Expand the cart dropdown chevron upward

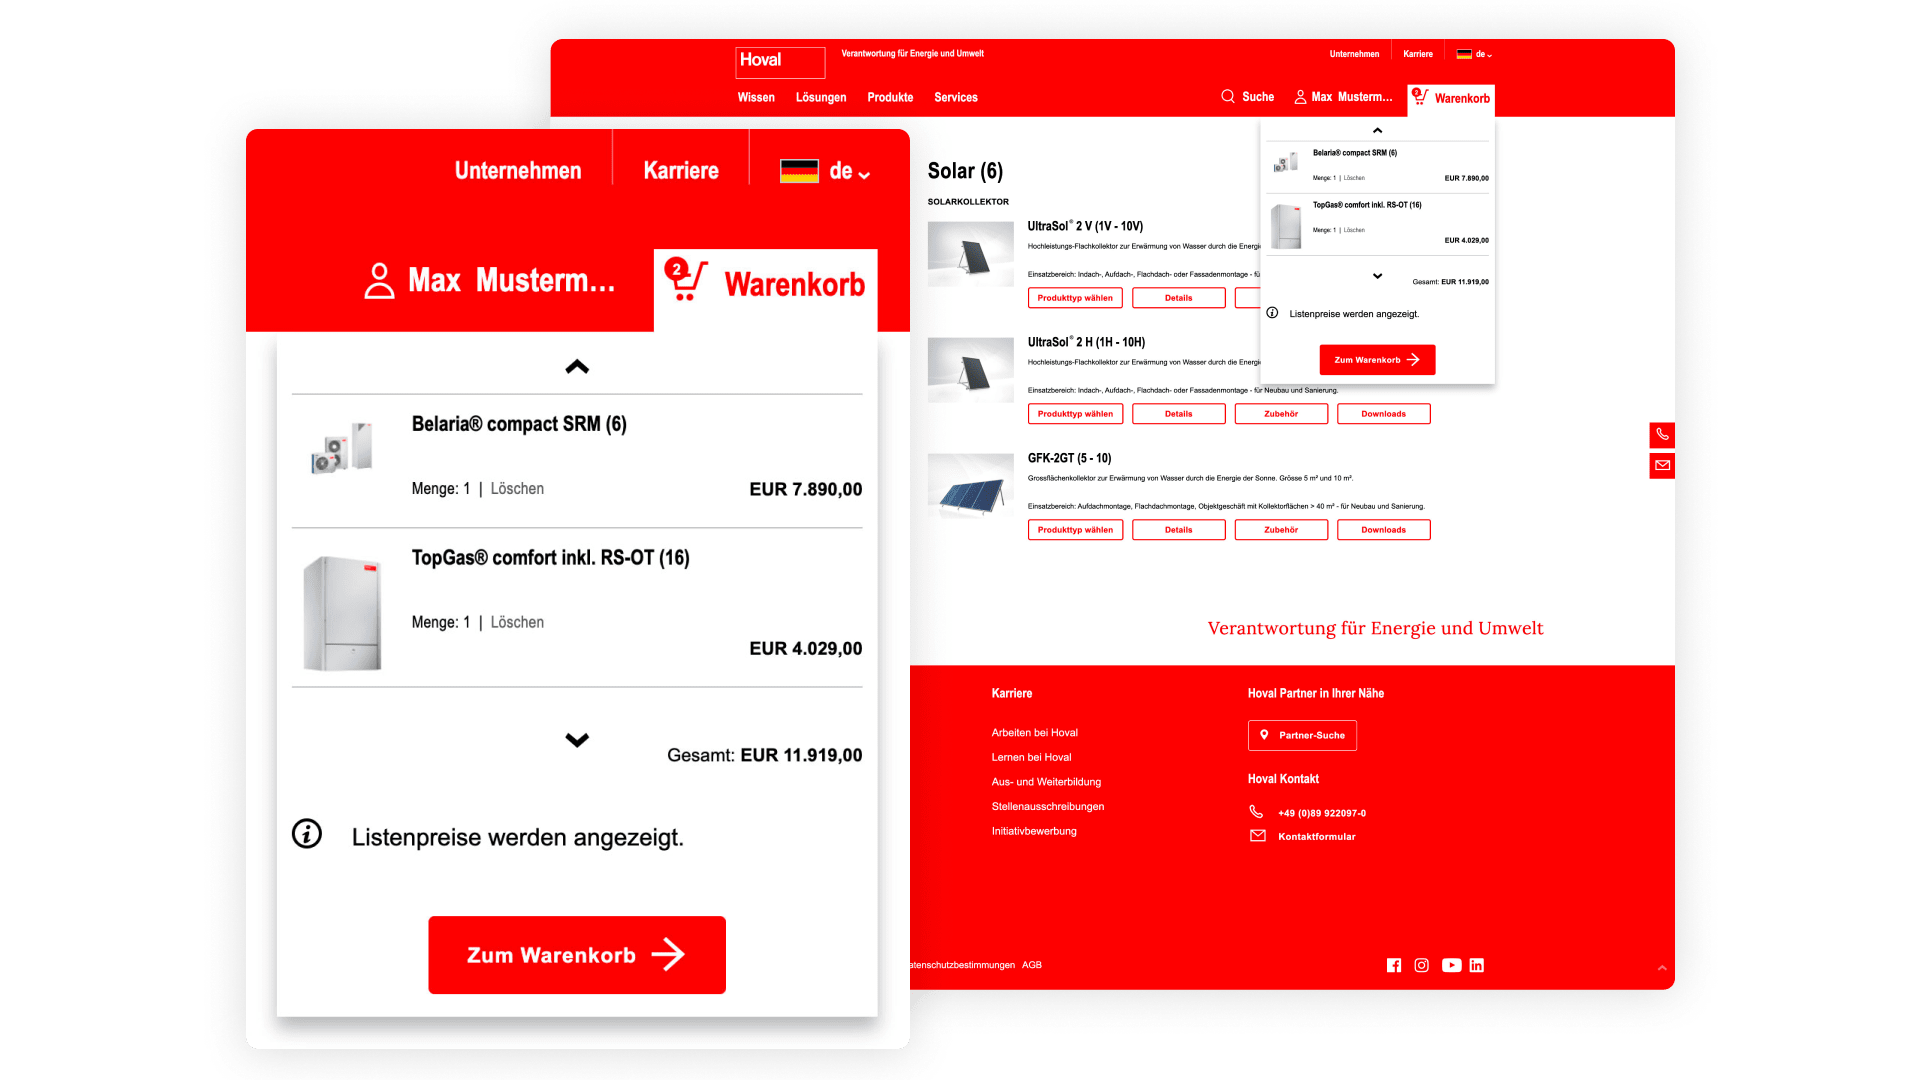tap(1377, 131)
